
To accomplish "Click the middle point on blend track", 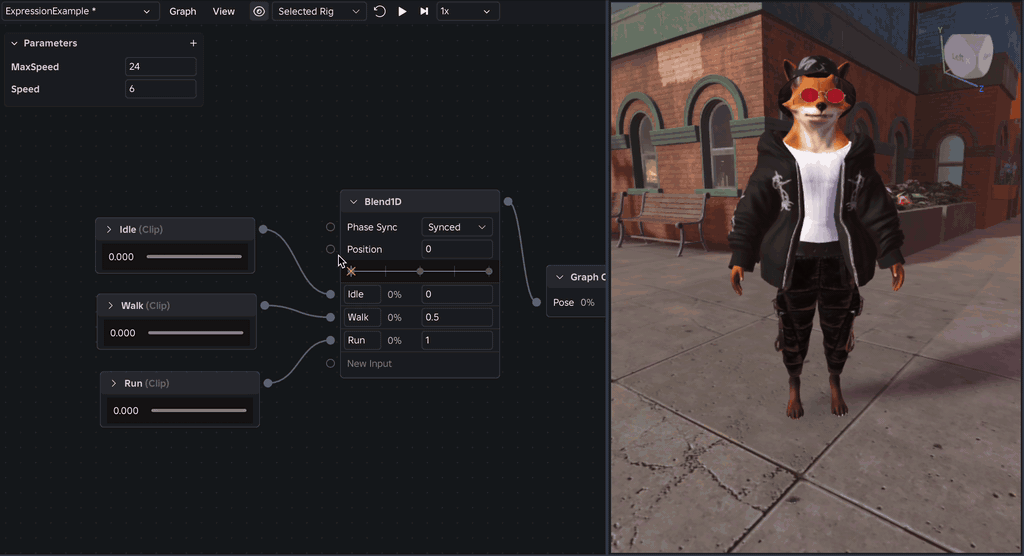I will pos(420,271).
